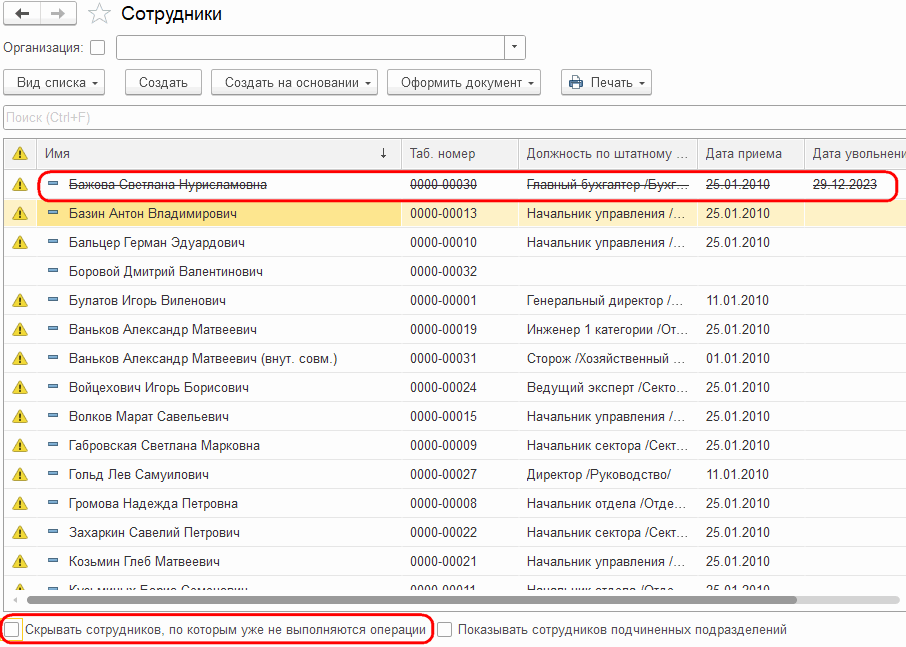Select the row Бальцер Герман Эдуардович

pos(455,243)
